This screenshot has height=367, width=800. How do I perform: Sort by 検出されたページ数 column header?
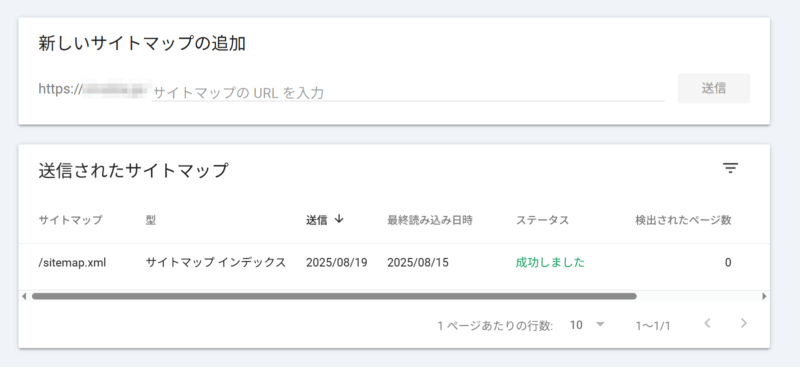683,220
